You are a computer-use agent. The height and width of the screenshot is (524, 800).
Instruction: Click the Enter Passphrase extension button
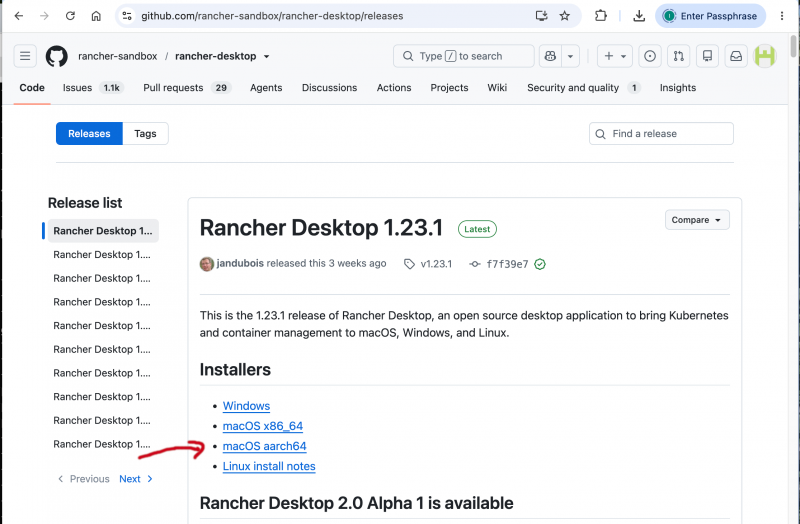(710, 16)
